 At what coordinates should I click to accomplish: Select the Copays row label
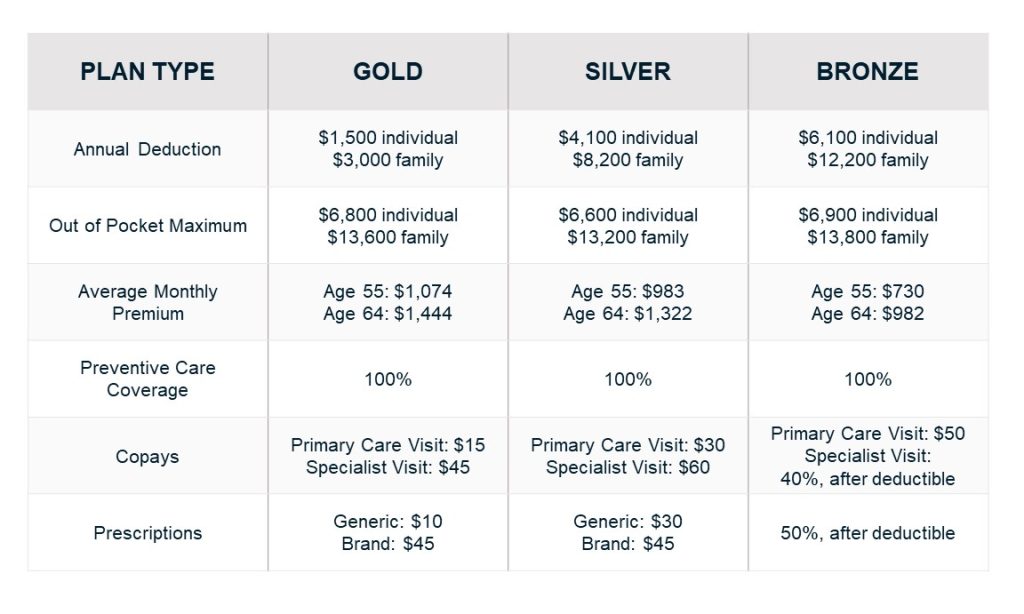[148, 456]
